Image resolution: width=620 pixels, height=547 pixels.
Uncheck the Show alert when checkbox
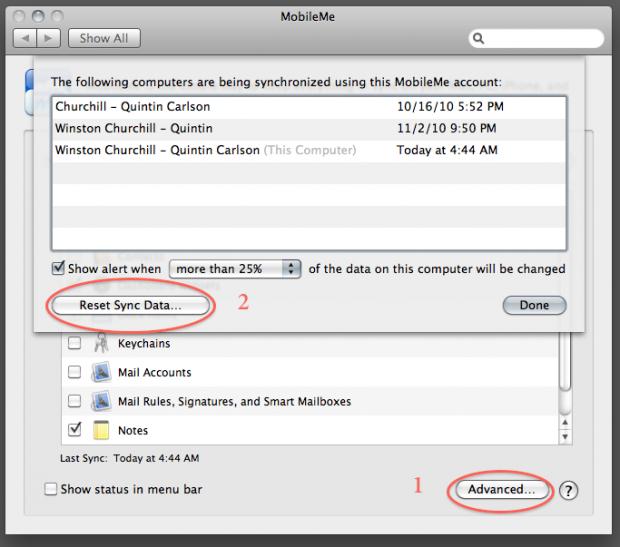coord(58,269)
